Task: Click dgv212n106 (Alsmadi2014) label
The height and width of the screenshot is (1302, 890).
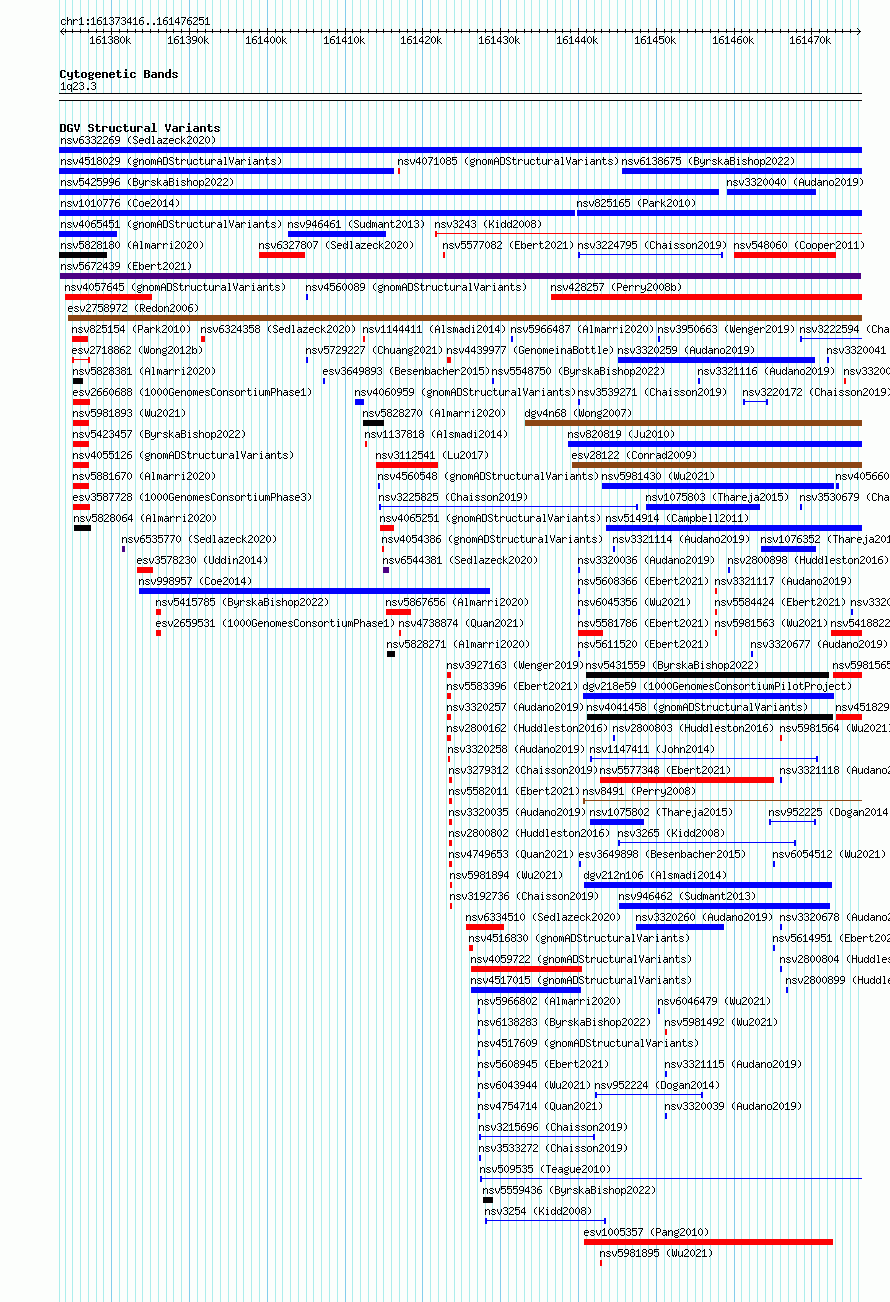Action: (x=655, y=875)
